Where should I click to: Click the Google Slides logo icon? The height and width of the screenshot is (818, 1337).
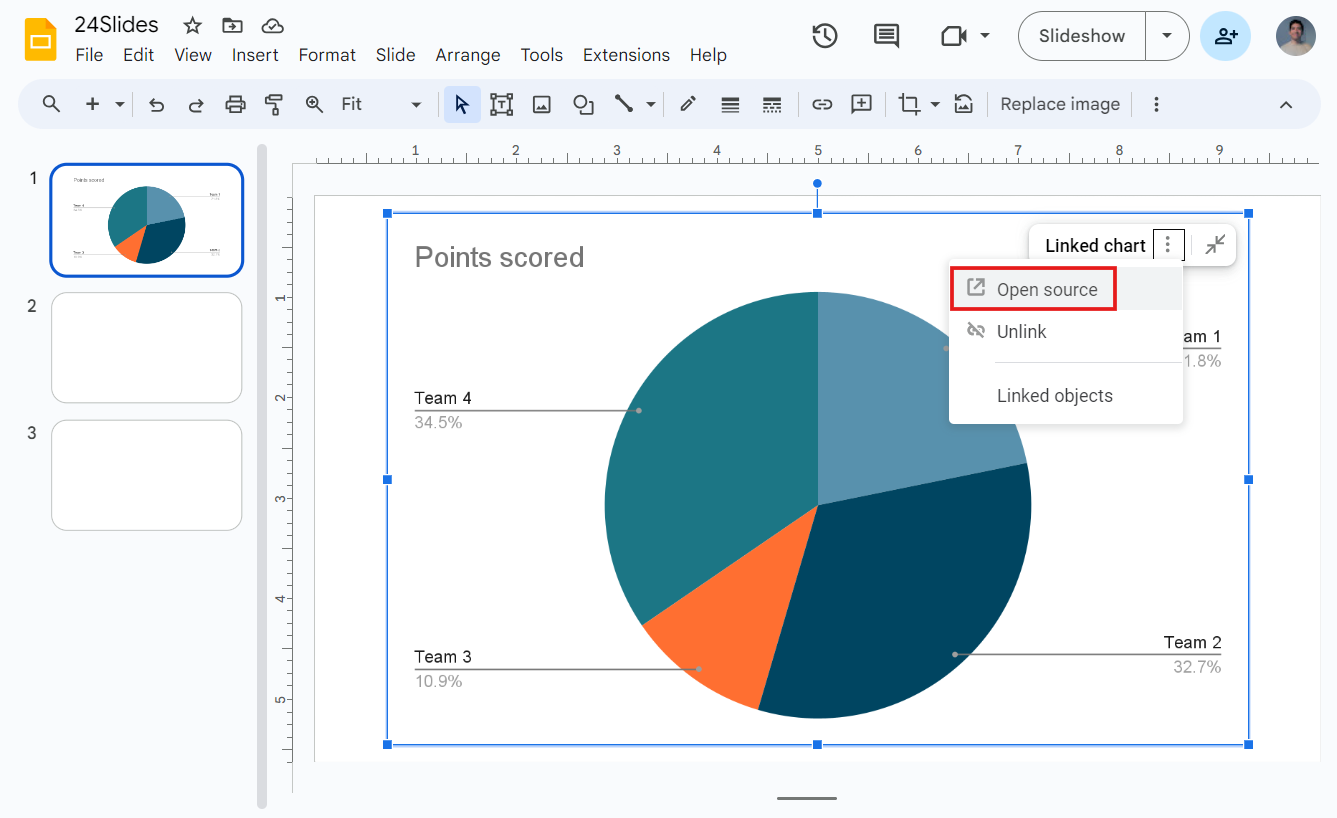(41, 39)
